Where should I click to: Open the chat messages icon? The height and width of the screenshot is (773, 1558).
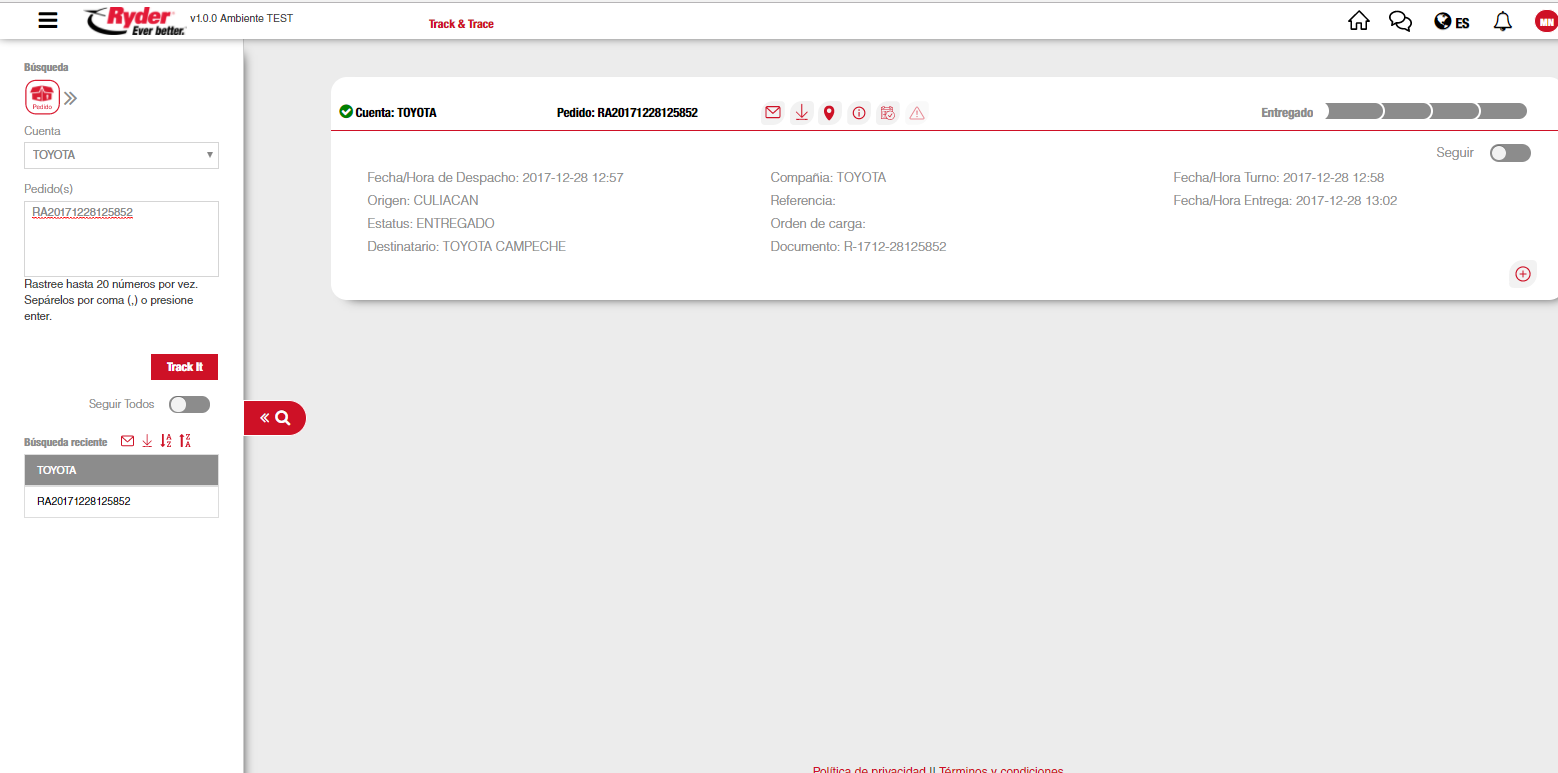(x=1400, y=21)
